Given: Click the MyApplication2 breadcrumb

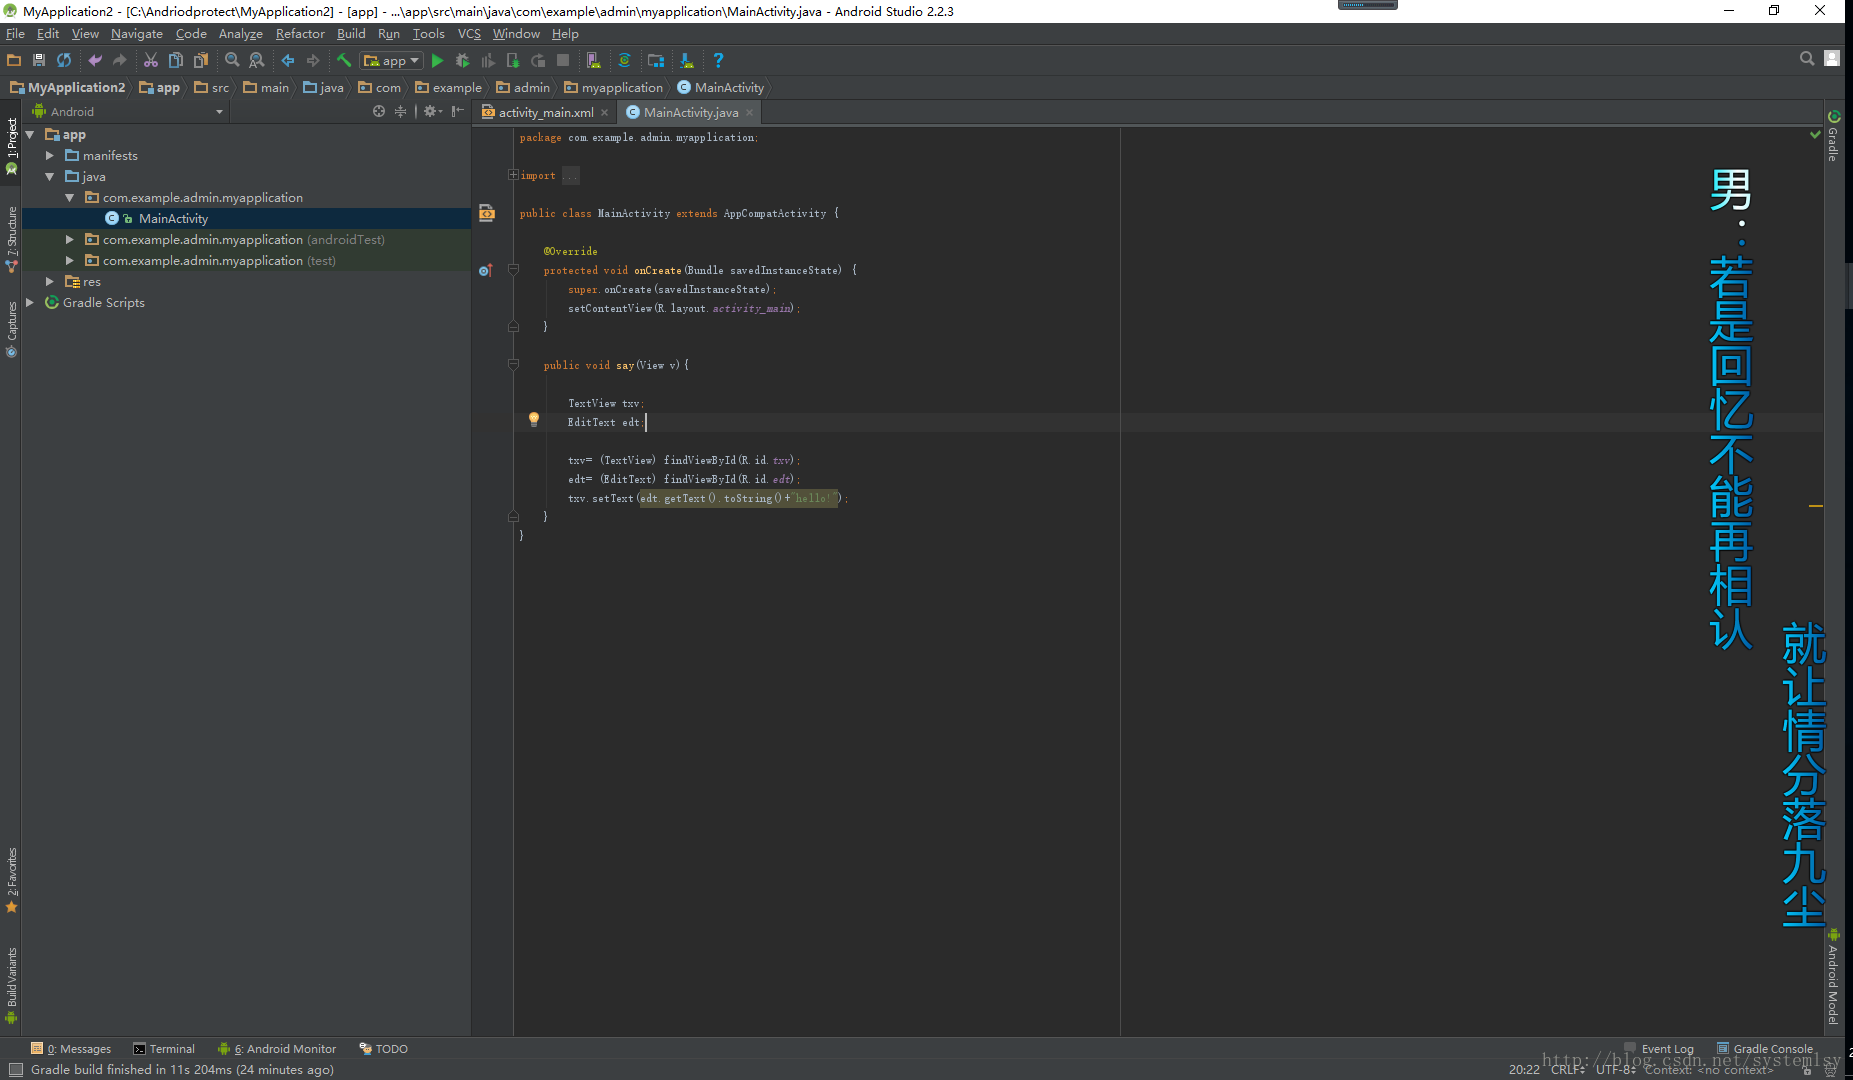Looking at the screenshot, I should pyautogui.click(x=68, y=87).
